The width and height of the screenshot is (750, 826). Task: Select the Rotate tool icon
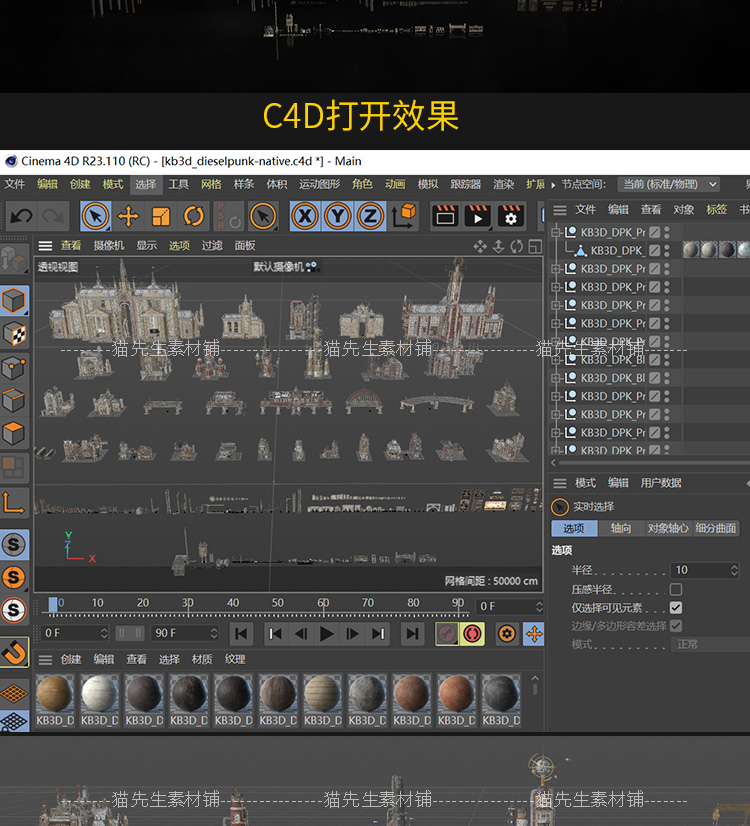coord(193,216)
